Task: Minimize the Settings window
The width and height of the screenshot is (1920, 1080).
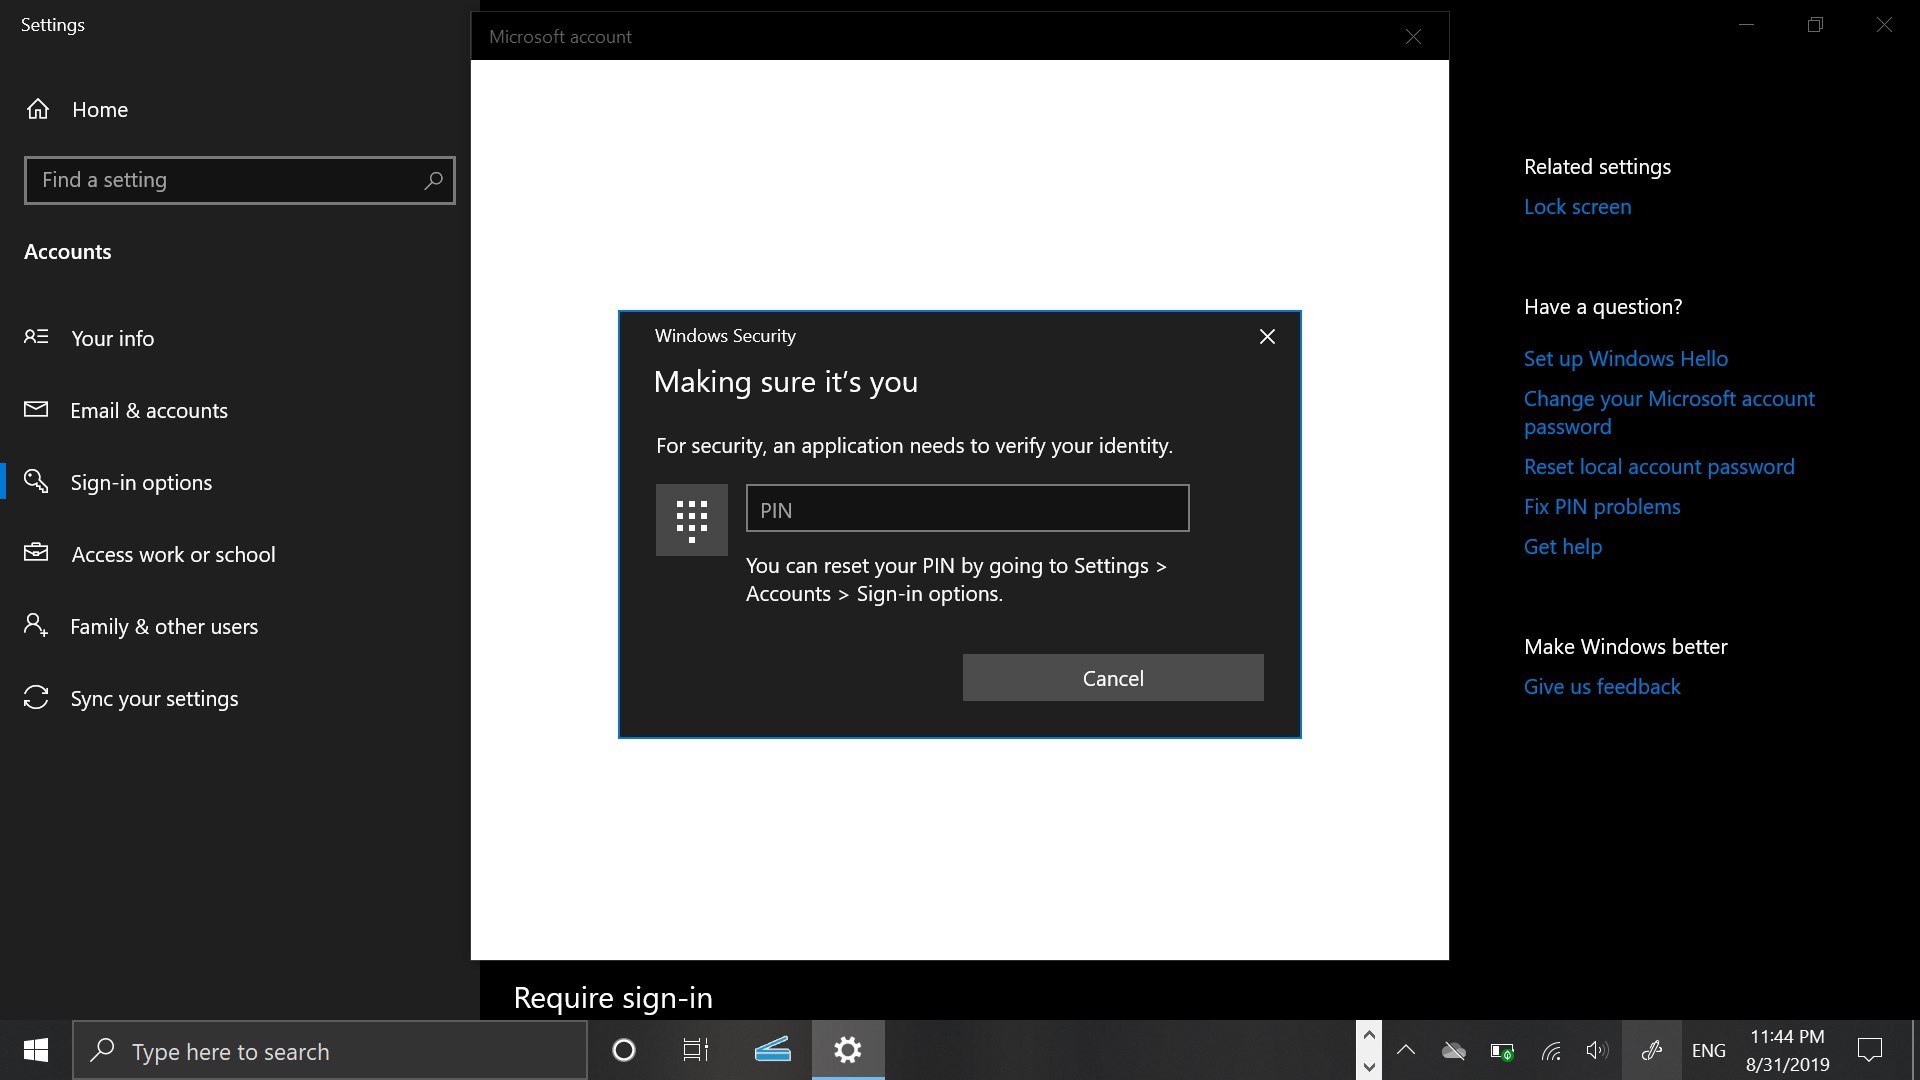Action: click(x=1747, y=25)
